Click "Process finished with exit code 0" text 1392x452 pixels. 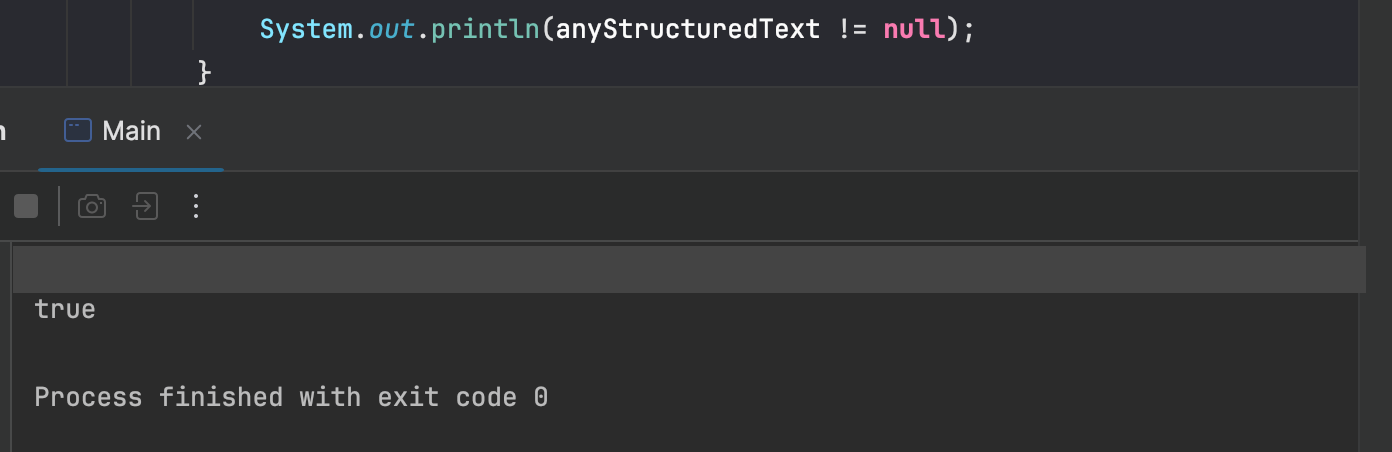[x=291, y=397]
